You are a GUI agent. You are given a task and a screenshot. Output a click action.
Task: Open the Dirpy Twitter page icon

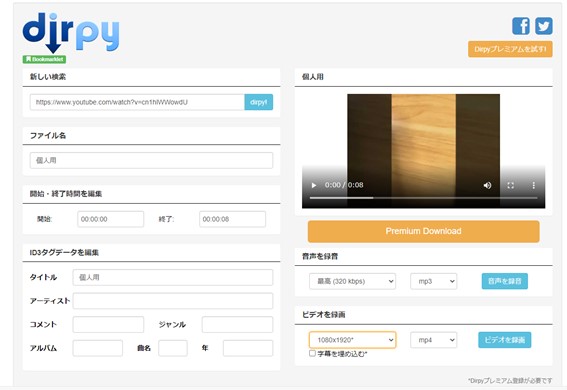[543, 26]
